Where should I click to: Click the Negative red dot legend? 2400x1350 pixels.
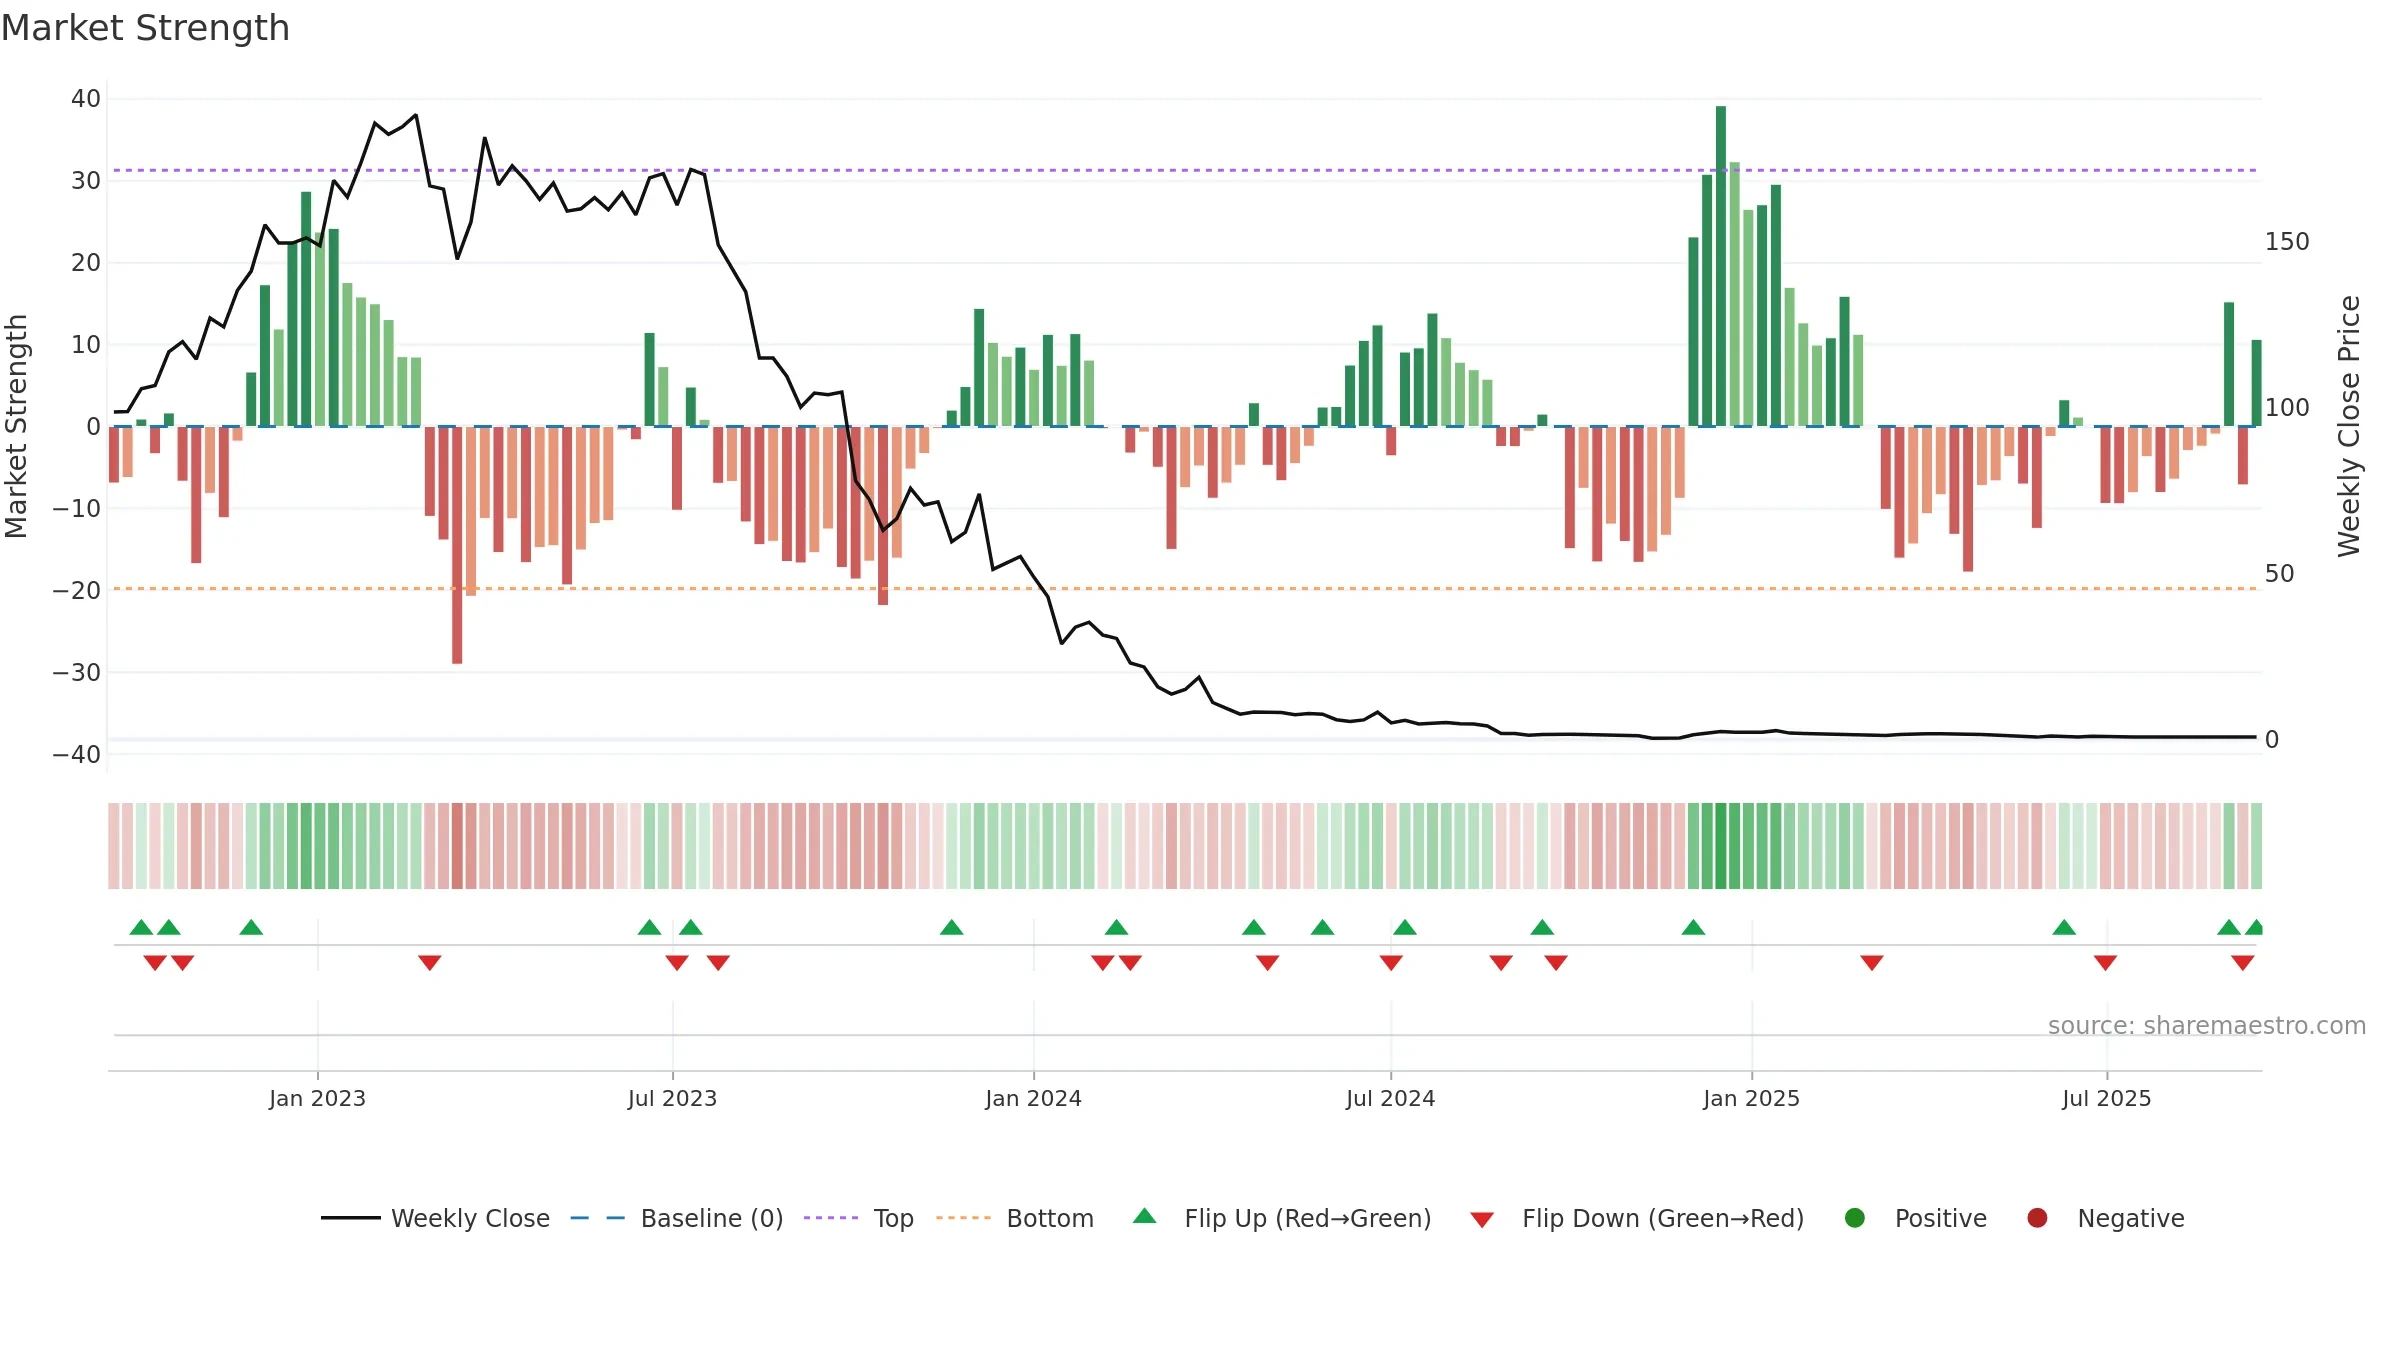tap(2037, 1218)
